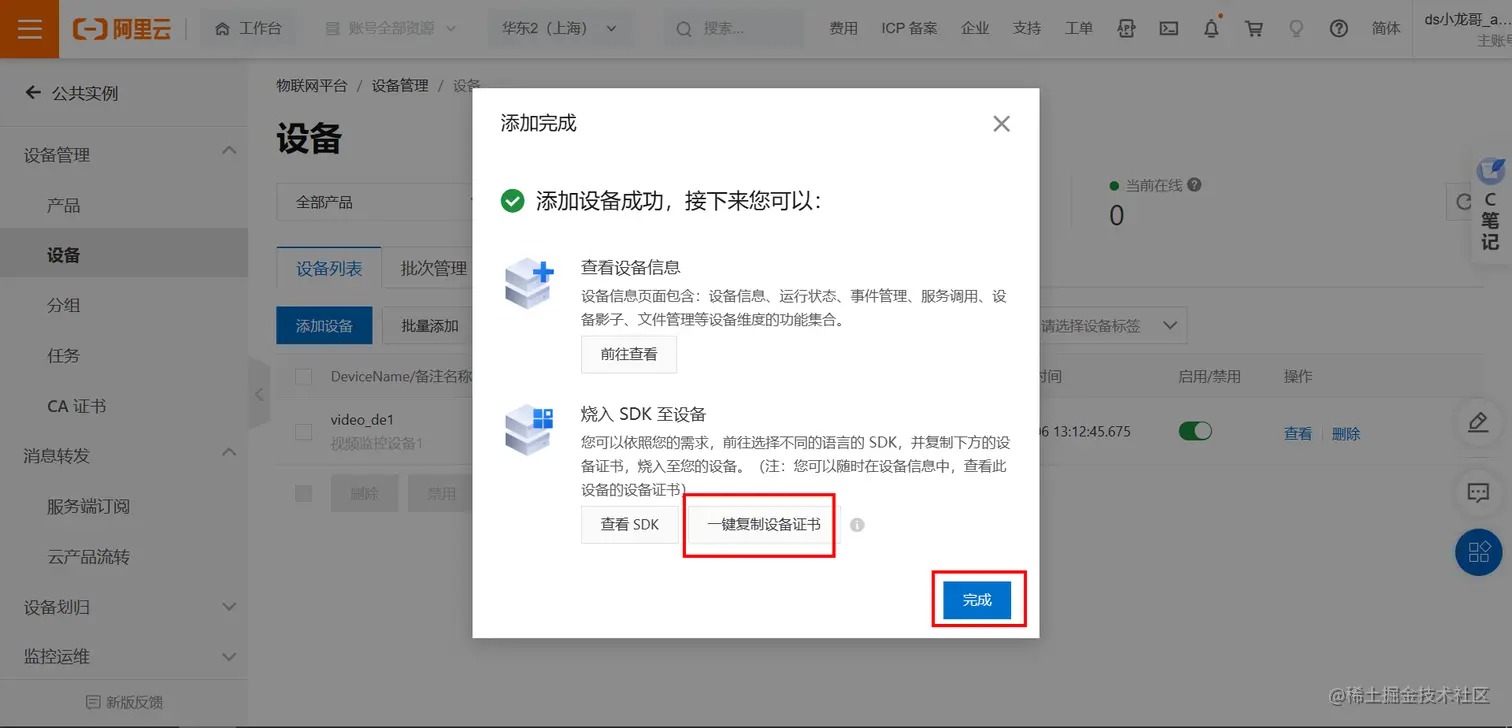Click the Aliyun logo
Viewport: 1512px width, 728px height.
(x=121, y=29)
